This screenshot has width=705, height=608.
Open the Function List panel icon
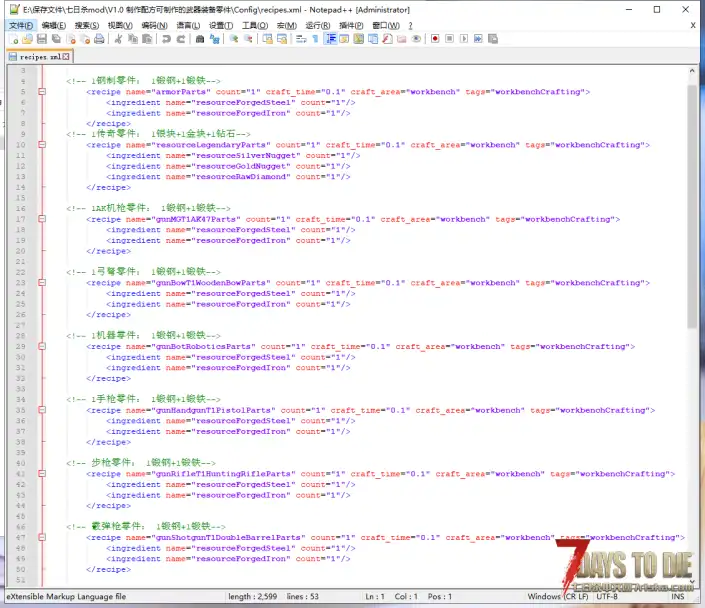pos(388,39)
